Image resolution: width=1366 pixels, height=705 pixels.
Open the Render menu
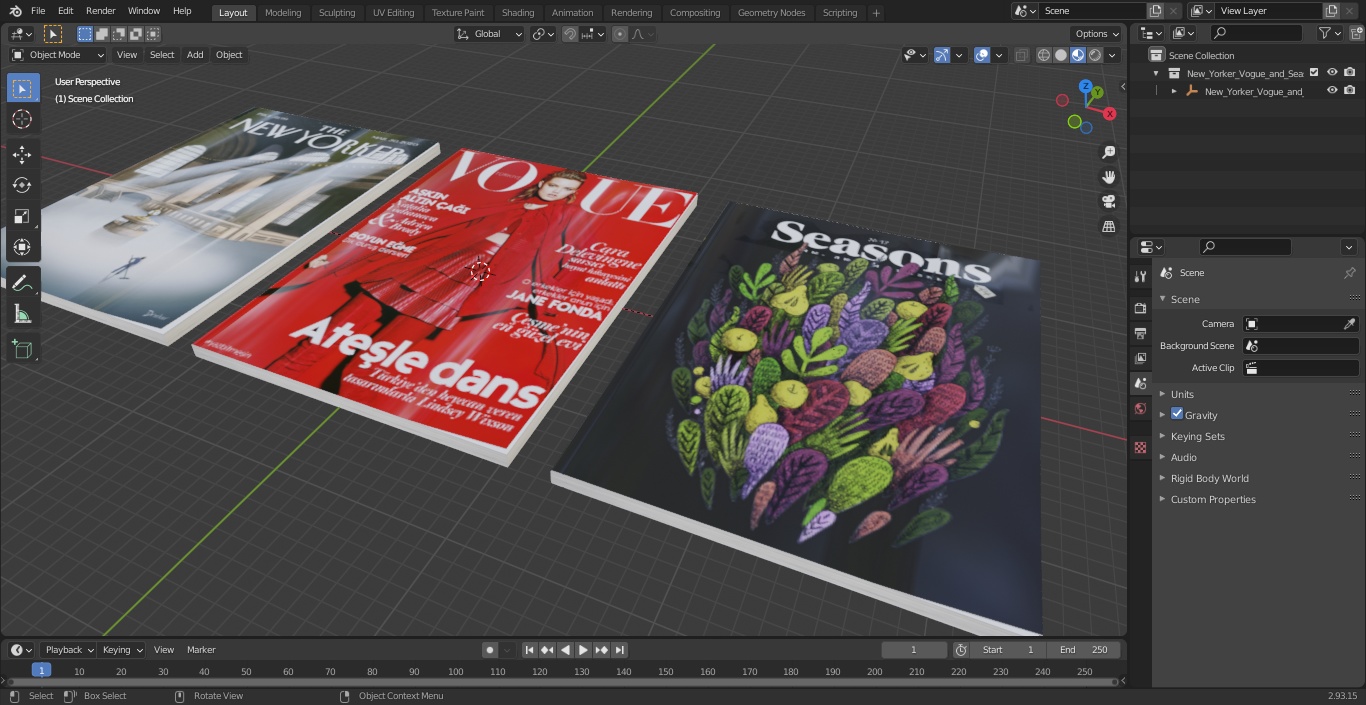click(x=100, y=11)
